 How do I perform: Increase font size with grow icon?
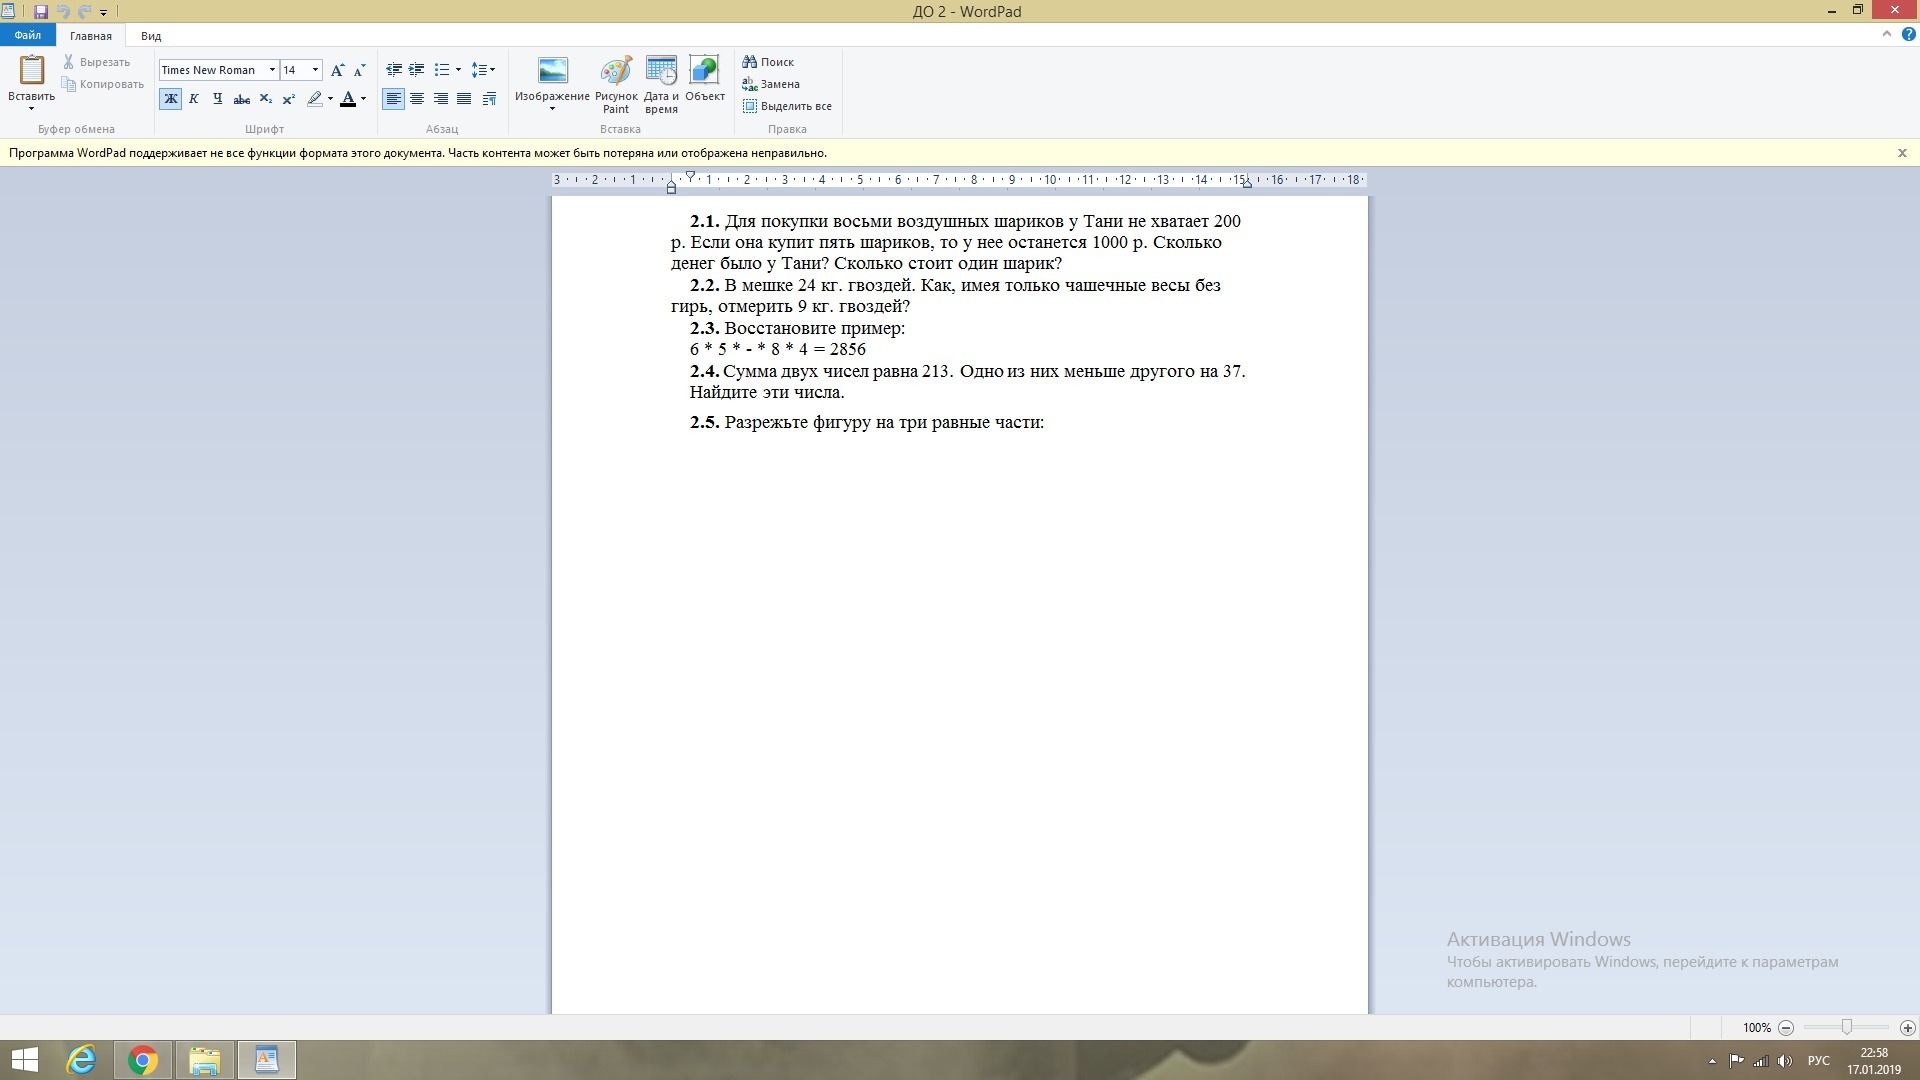pos(337,70)
